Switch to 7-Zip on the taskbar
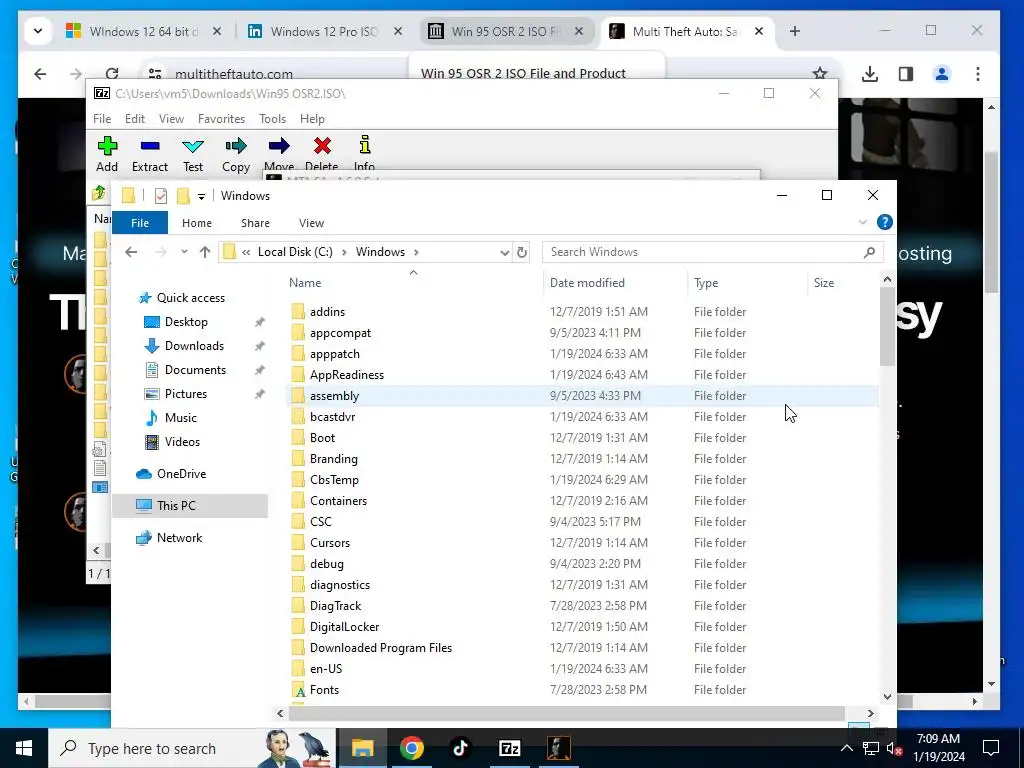Image resolution: width=1024 pixels, height=768 pixels. 509,748
